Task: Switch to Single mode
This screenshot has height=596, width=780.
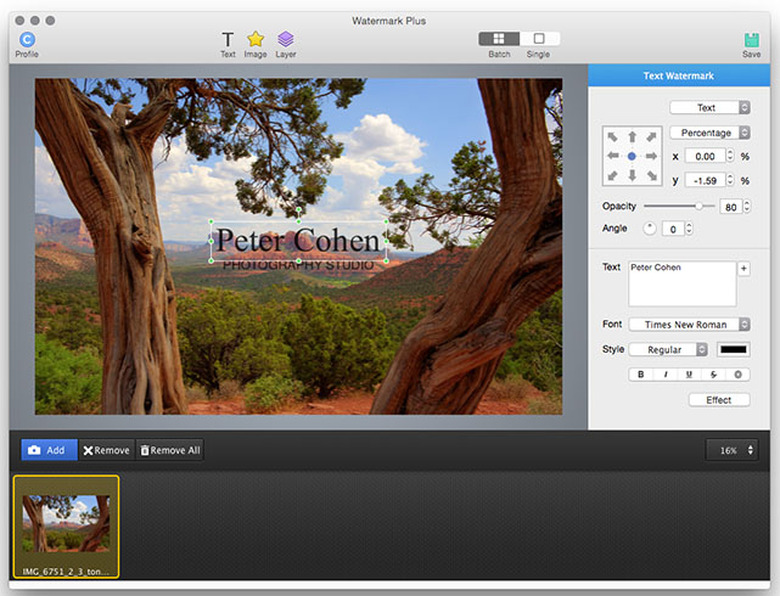Action: point(539,39)
